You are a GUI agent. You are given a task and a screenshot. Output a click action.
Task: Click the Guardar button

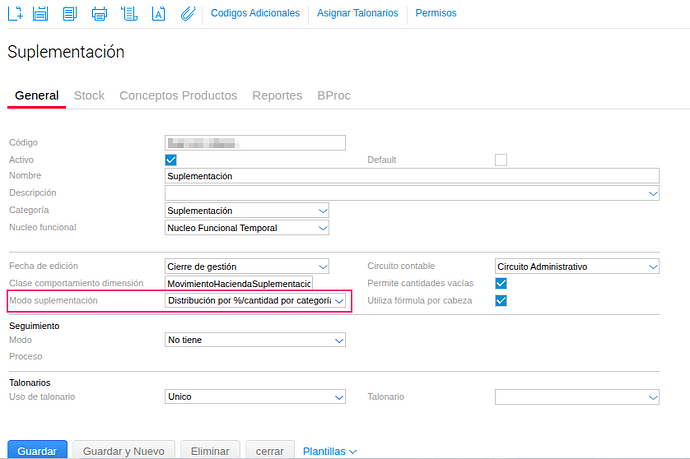[x=37, y=450]
